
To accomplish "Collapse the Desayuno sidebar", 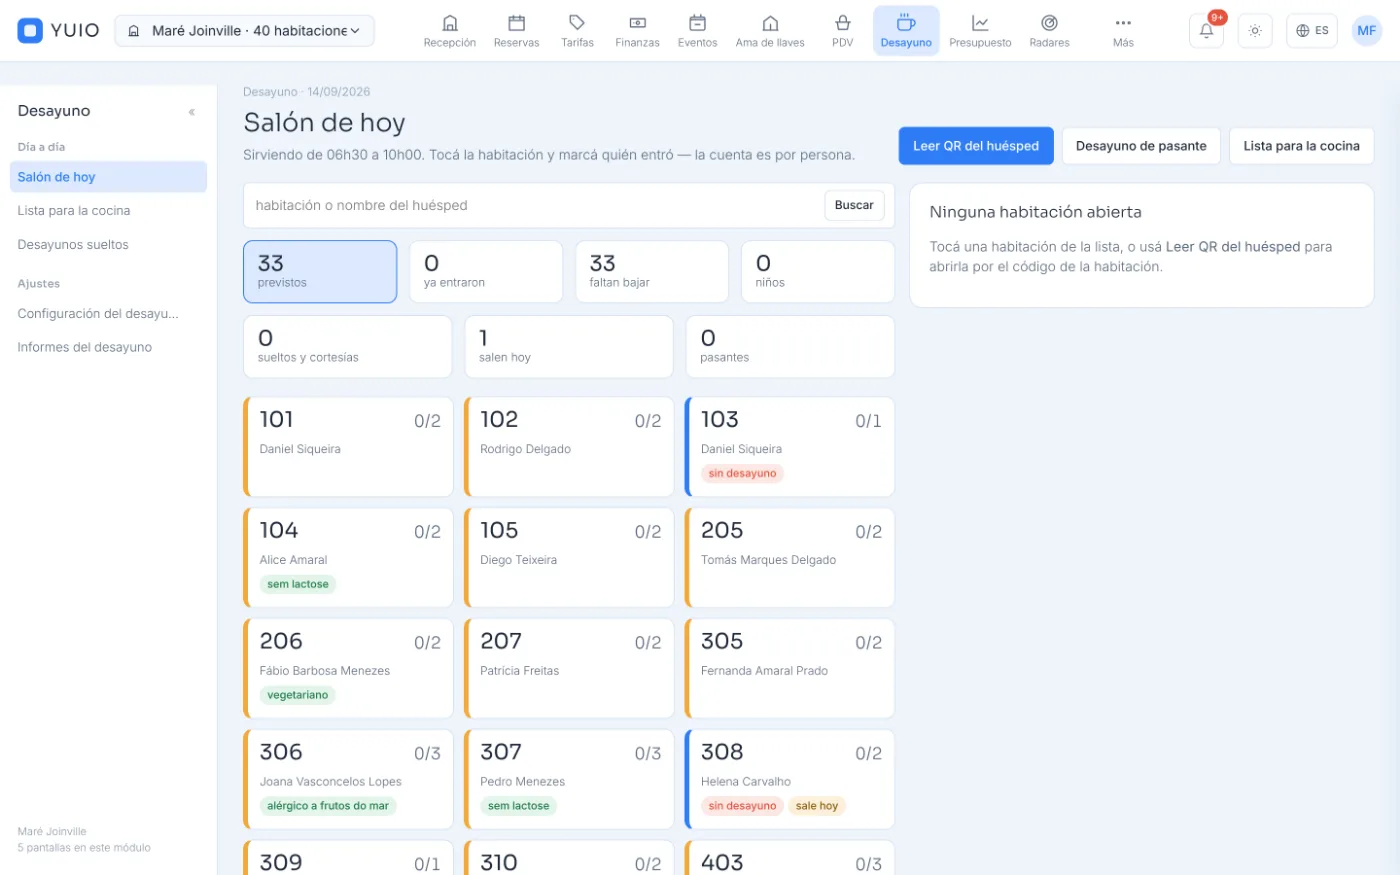I will (x=192, y=112).
